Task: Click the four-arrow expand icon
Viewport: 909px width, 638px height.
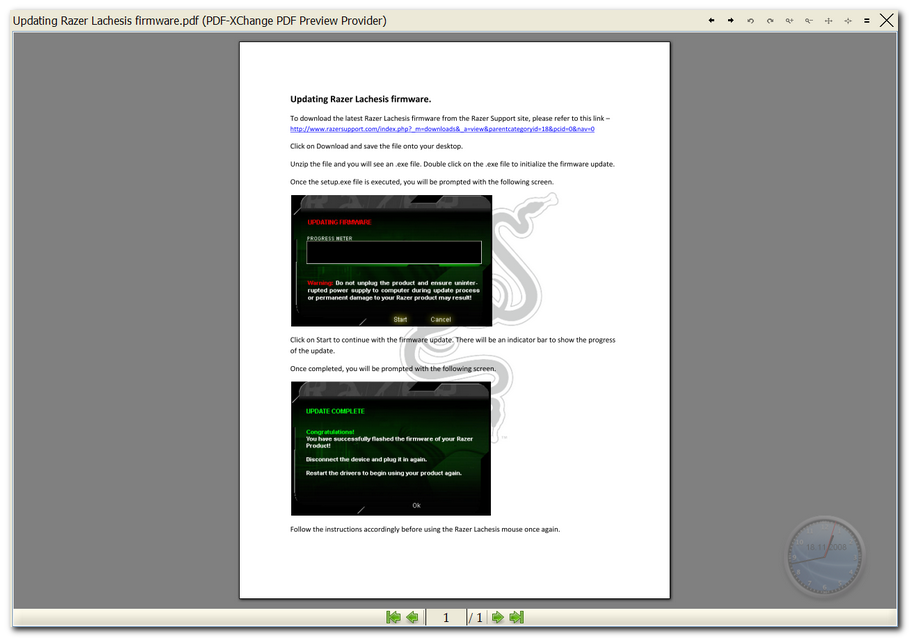Action: click(828, 20)
